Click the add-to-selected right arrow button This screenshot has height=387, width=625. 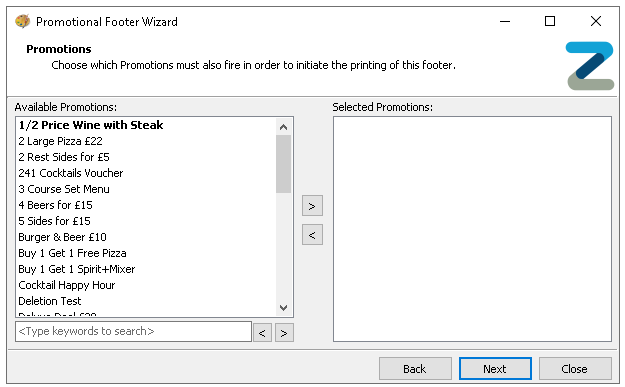pyautogui.click(x=312, y=206)
